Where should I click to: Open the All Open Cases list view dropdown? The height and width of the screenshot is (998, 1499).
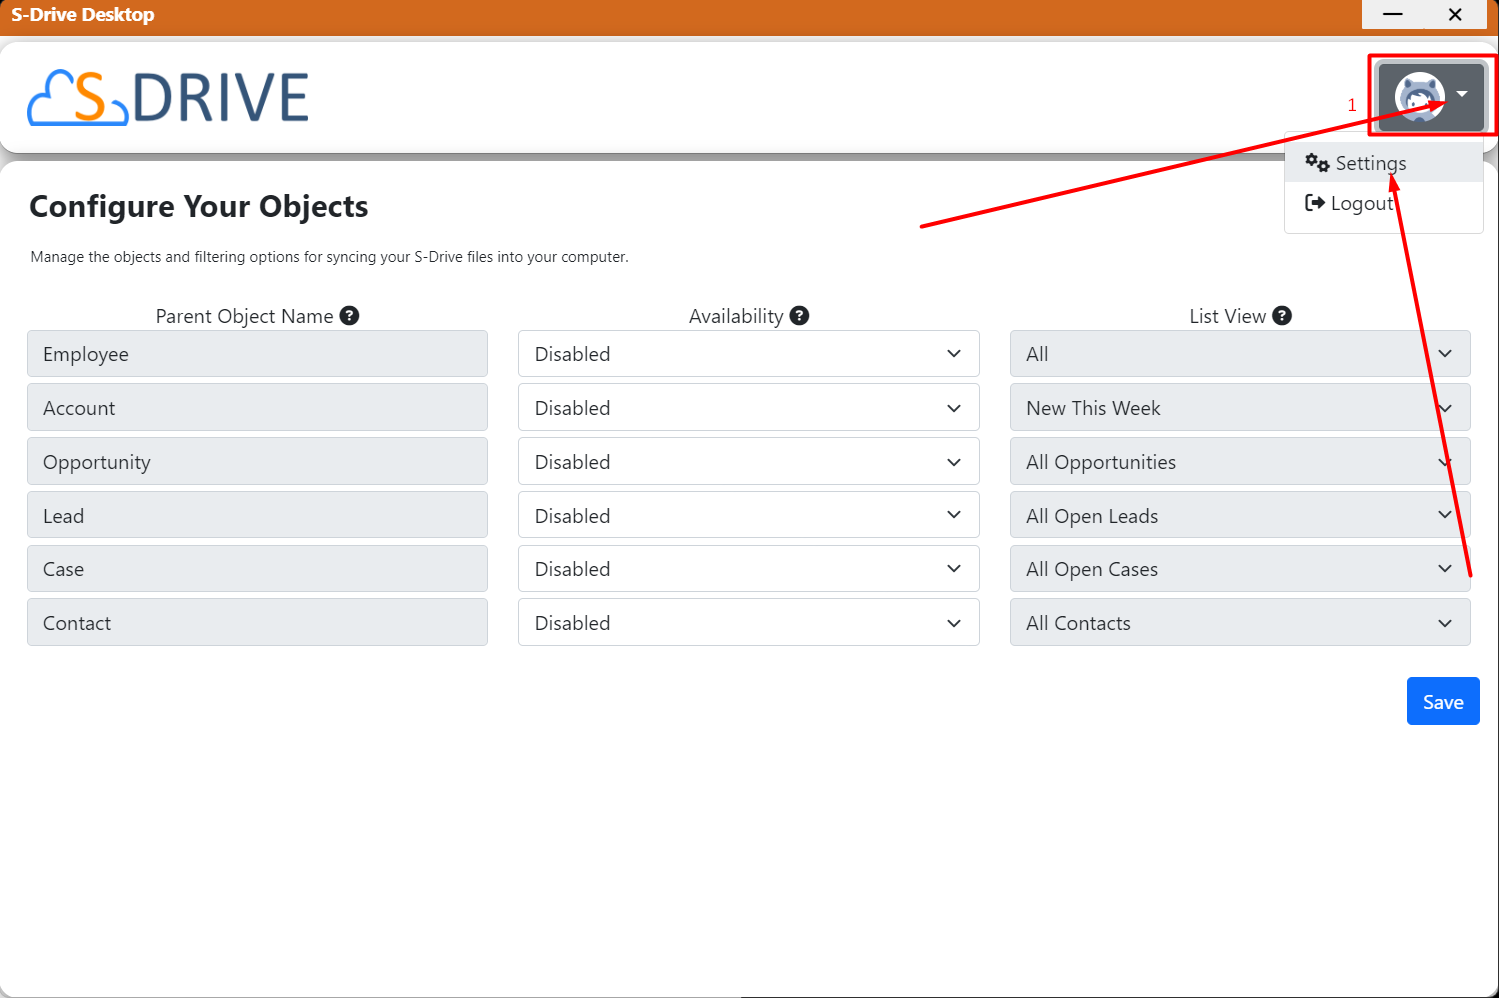pos(1239,569)
